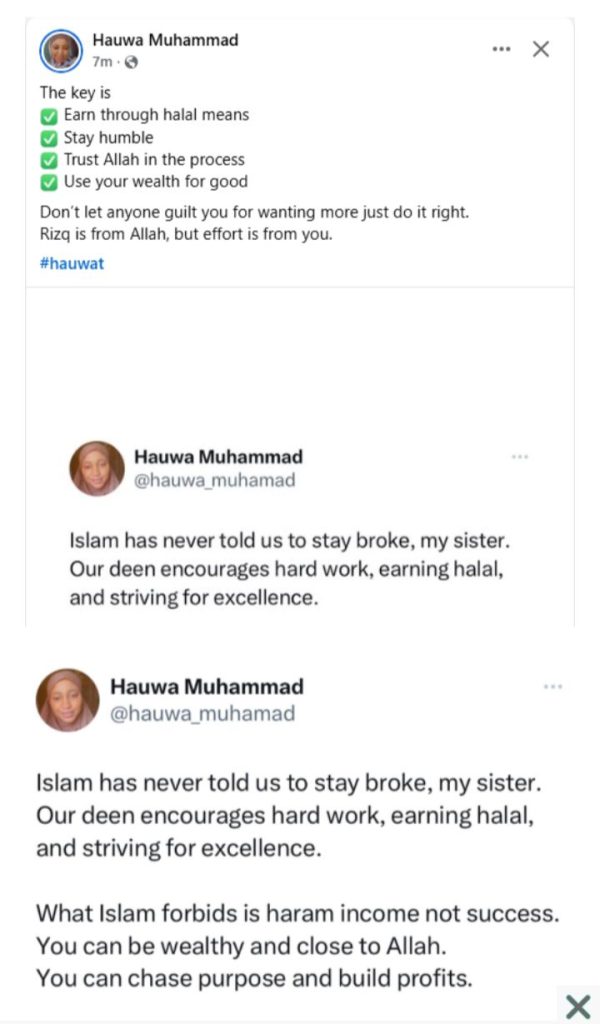Screen dimensions: 600x1024
Task: Click the green check beside 'Earn through halal means'
Action: click(x=49, y=116)
